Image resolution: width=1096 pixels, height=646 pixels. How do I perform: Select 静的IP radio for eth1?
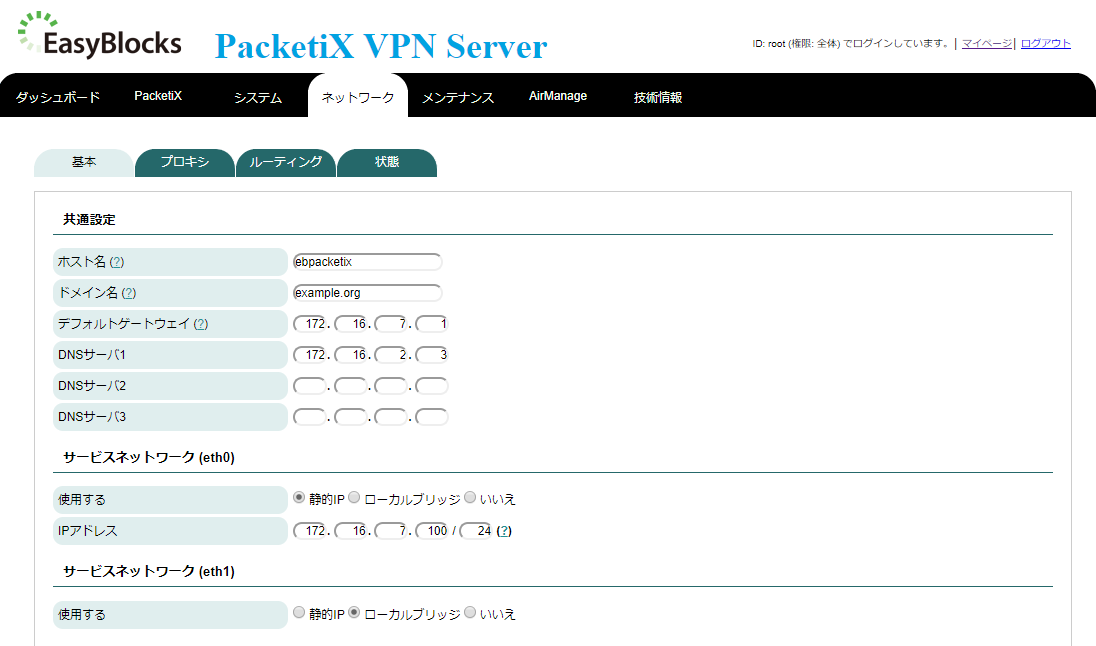(299, 612)
